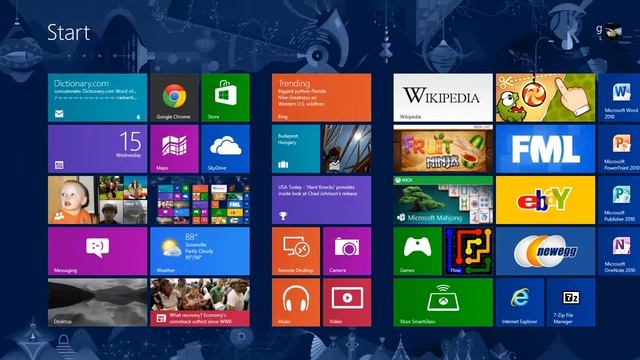Image resolution: width=640 pixels, height=360 pixels.
Task: Open the Xbox SmartGlass tile
Action: click(443, 302)
